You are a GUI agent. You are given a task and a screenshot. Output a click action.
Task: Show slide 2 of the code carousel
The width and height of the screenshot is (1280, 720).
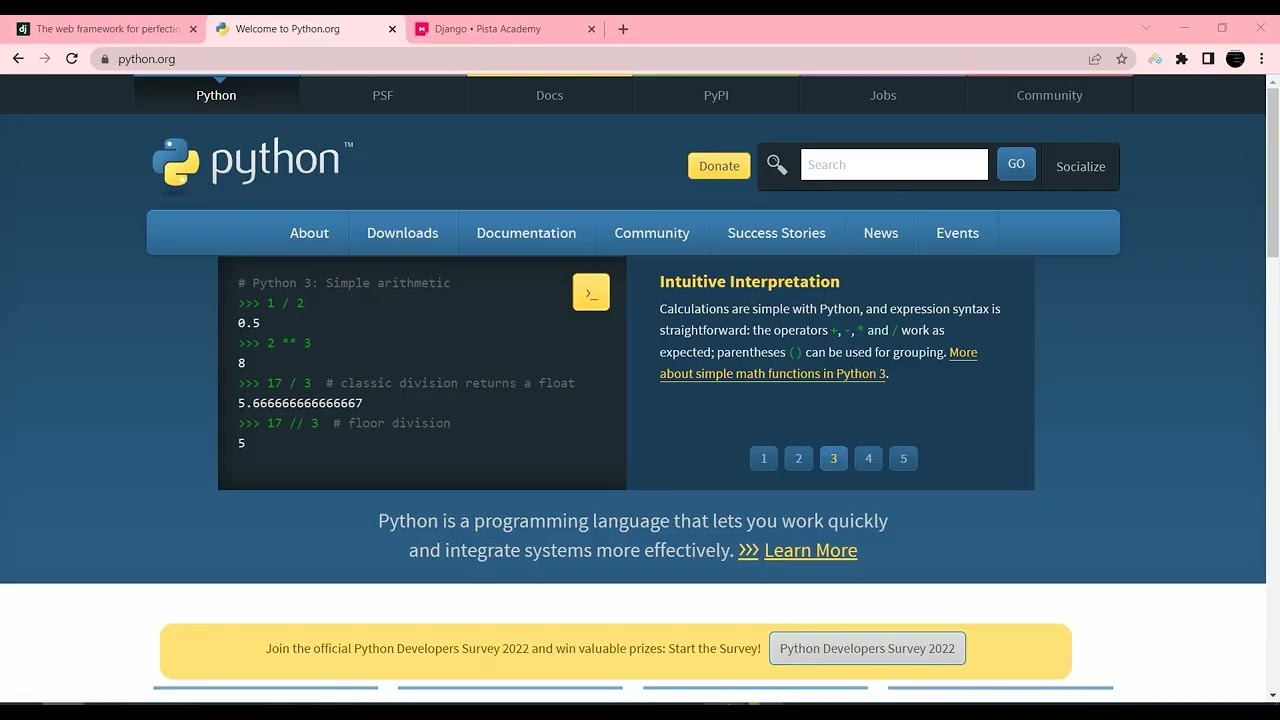(x=799, y=458)
